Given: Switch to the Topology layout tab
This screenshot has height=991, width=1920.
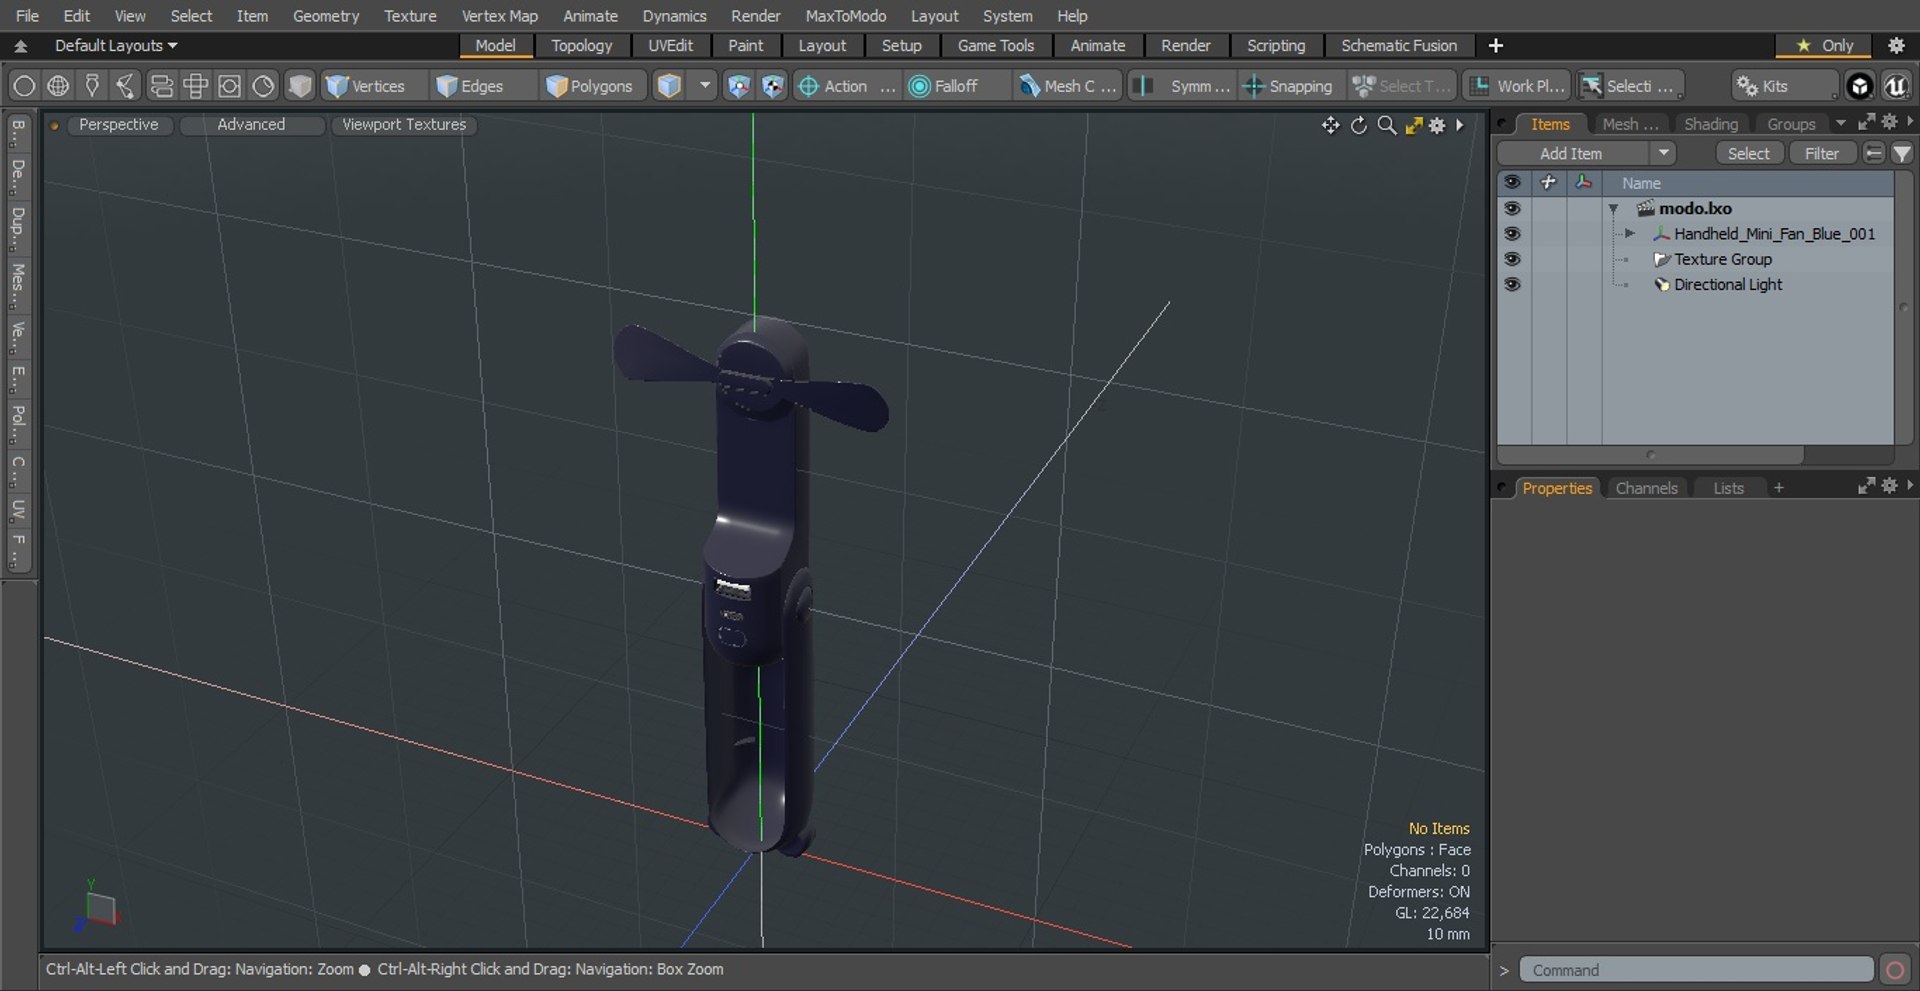Looking at the screenshot, I should coord(581,46).
